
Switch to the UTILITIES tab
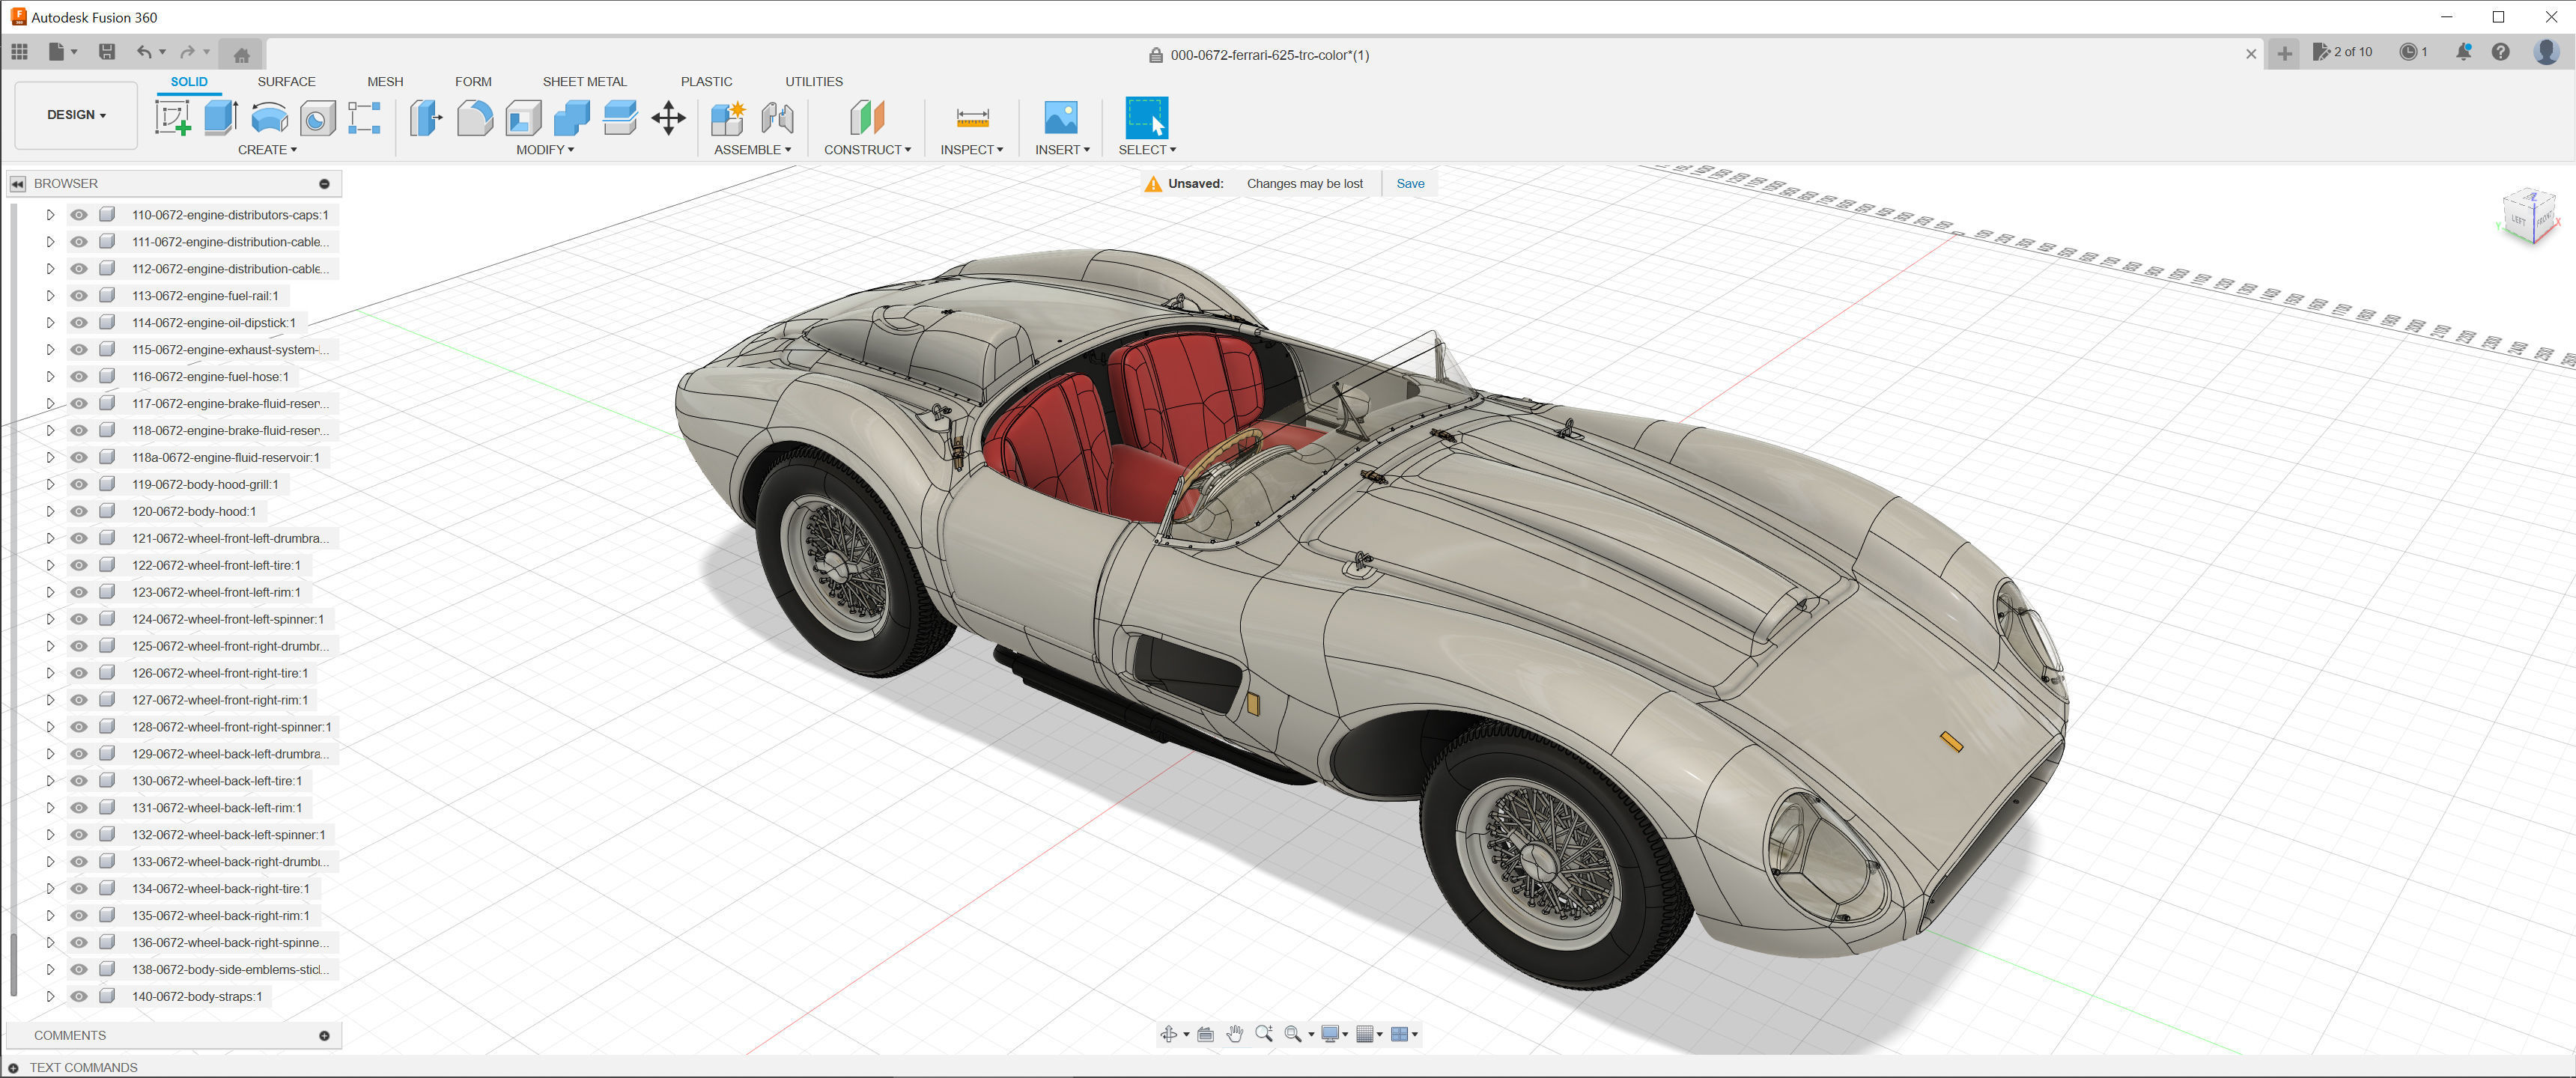(814, 82)
